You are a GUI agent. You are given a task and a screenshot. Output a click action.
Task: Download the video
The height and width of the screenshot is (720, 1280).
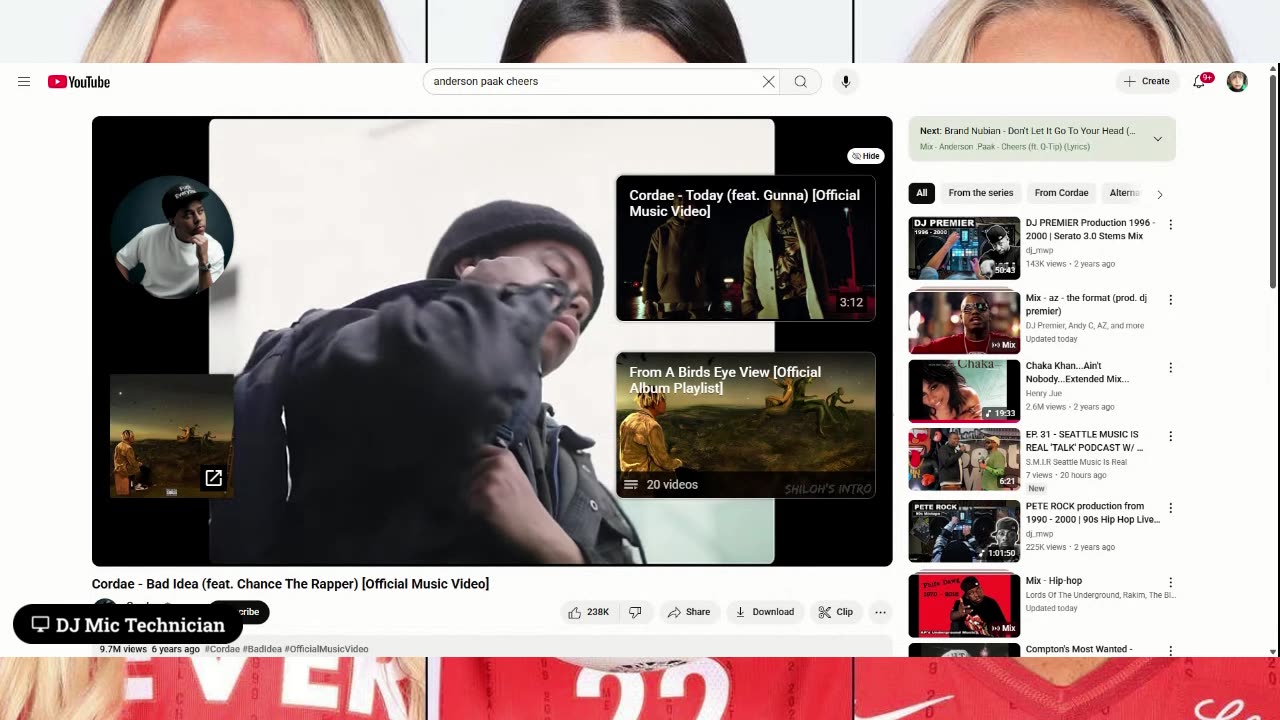(764, 612)
